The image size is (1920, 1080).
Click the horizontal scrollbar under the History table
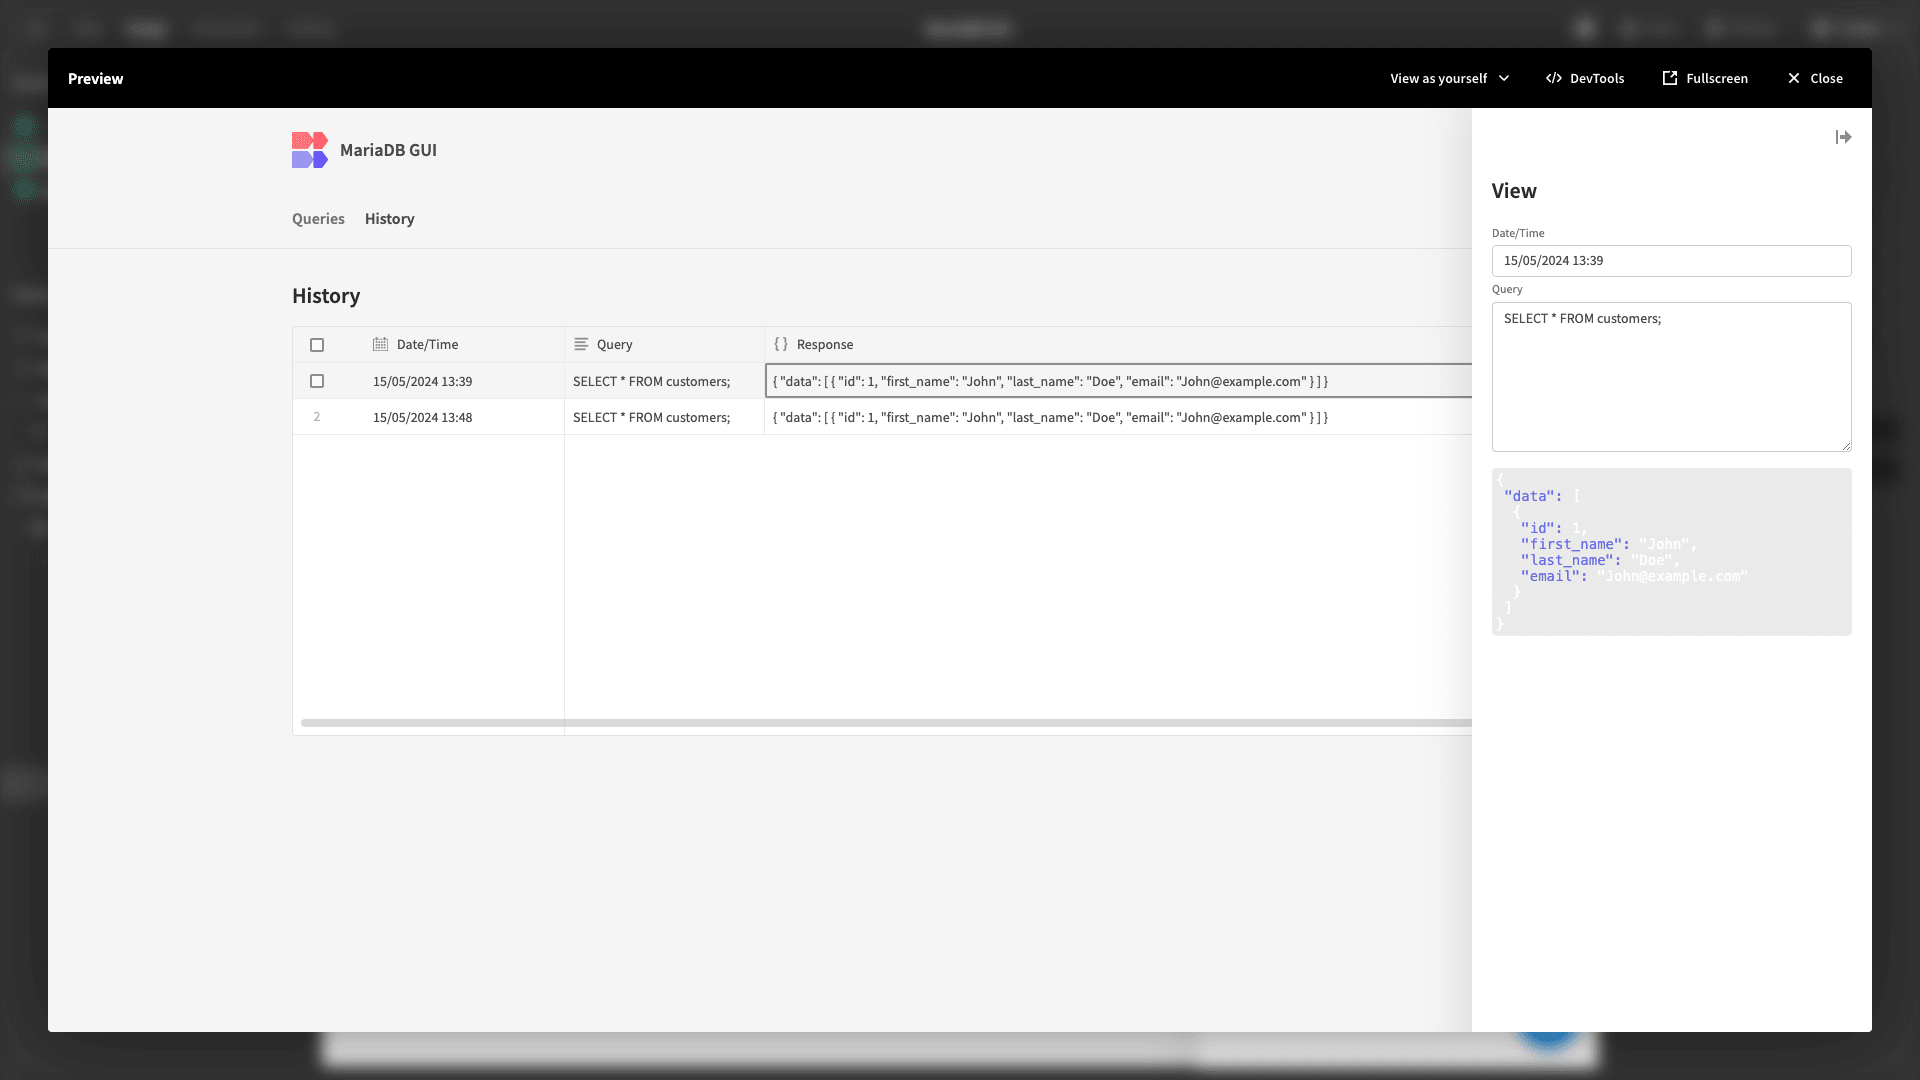coord(886,723)
